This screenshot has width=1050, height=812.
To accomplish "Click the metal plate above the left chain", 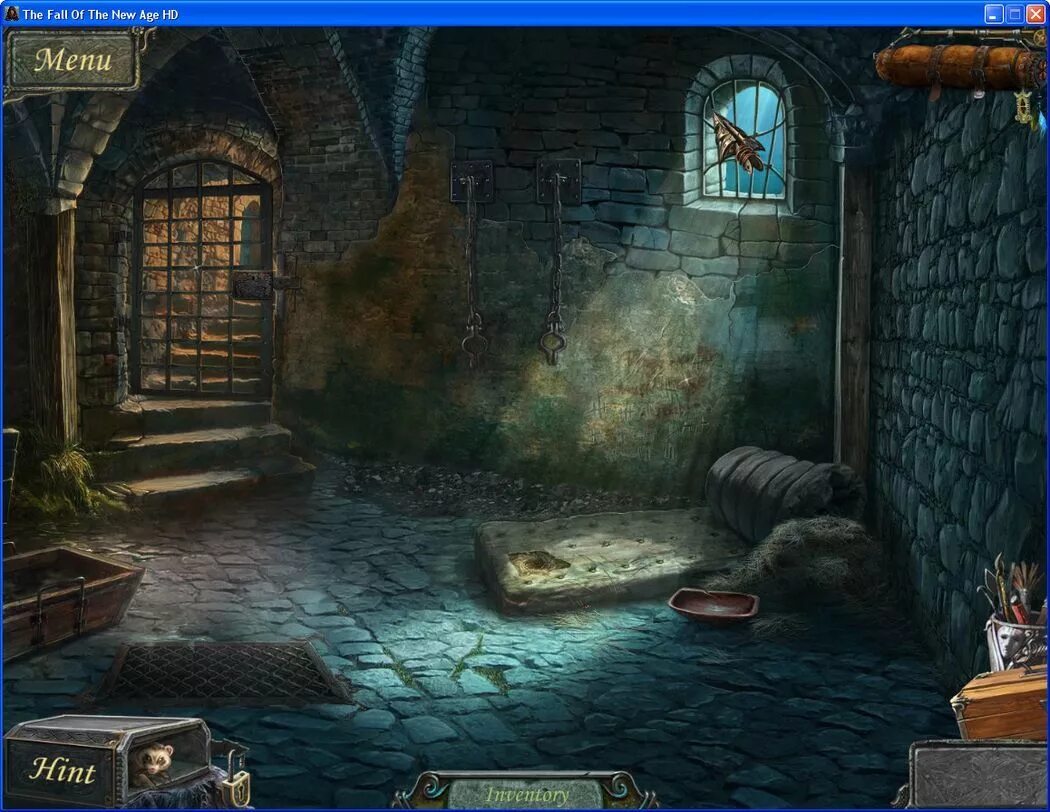I will [472, 180].
